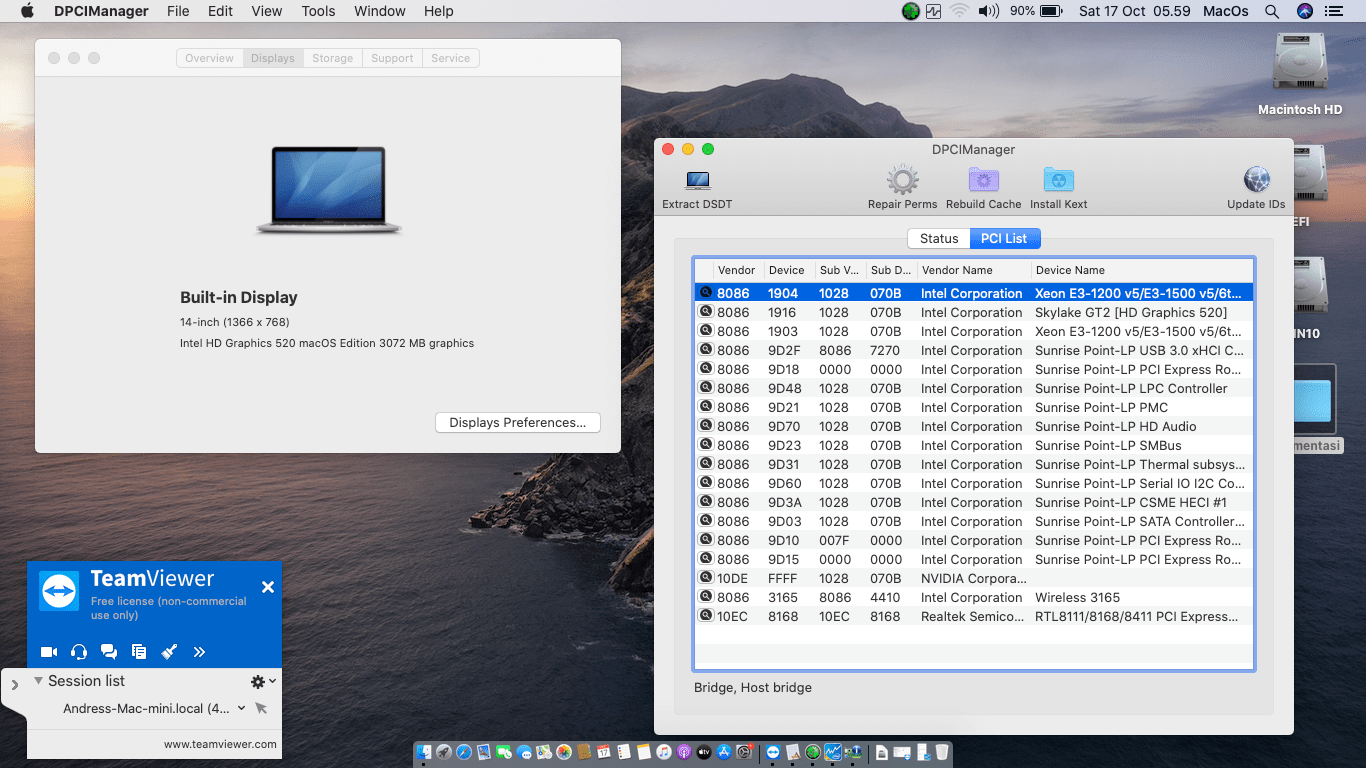Show more TeamViewer tools via double chevron

pyautogui.click(x=199, y=652)
